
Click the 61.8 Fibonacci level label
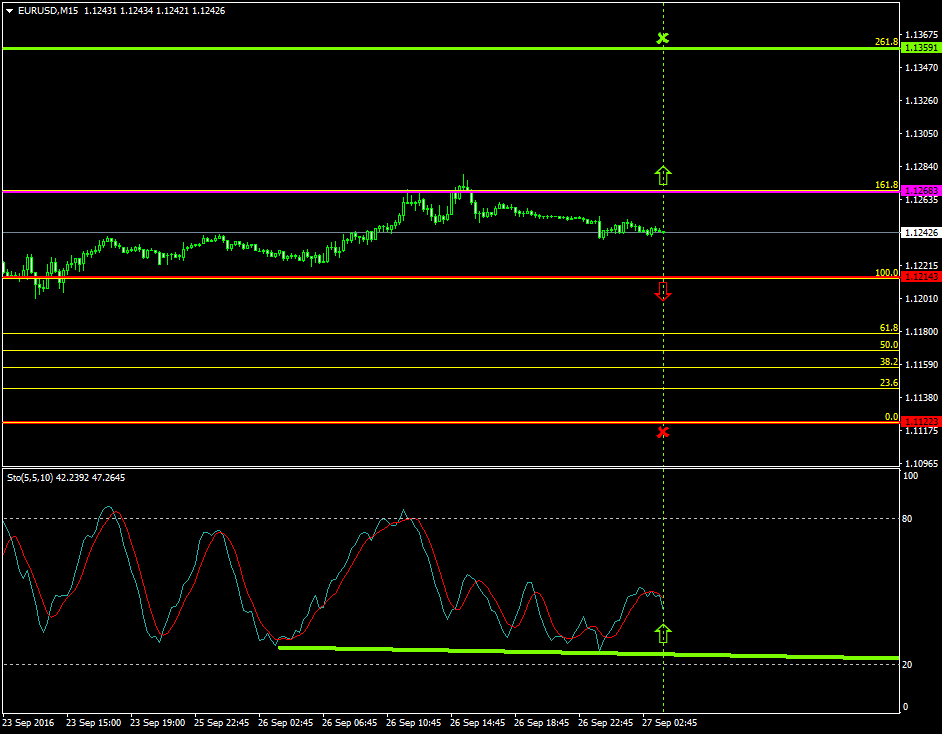[x=888, y=328]
